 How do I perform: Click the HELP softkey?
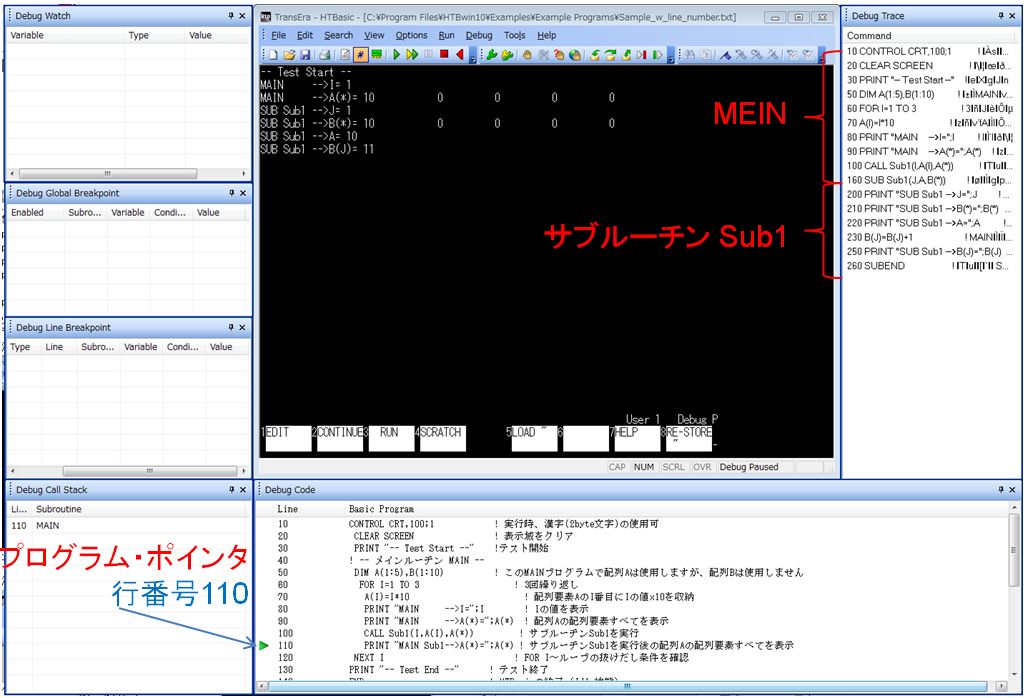point(637,438)
